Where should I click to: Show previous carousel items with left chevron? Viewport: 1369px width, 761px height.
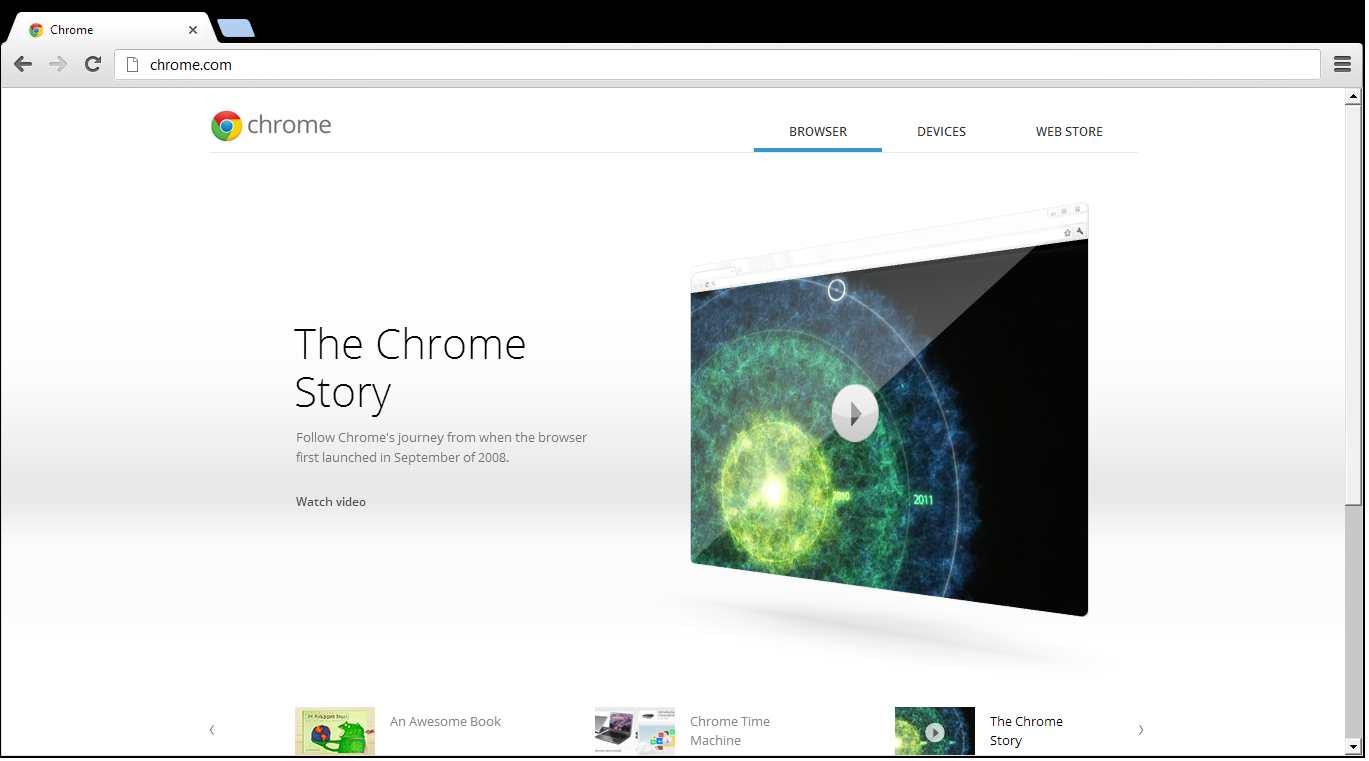(x=212, y=730)
